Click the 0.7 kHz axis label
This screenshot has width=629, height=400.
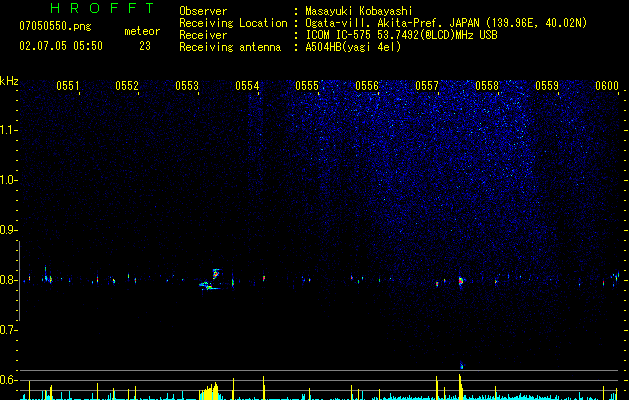(7, 330)
